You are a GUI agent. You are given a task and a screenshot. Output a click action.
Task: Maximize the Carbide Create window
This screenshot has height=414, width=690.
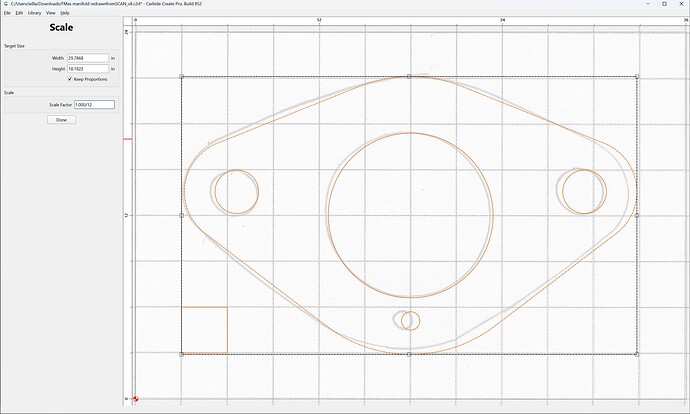(664, 4)
